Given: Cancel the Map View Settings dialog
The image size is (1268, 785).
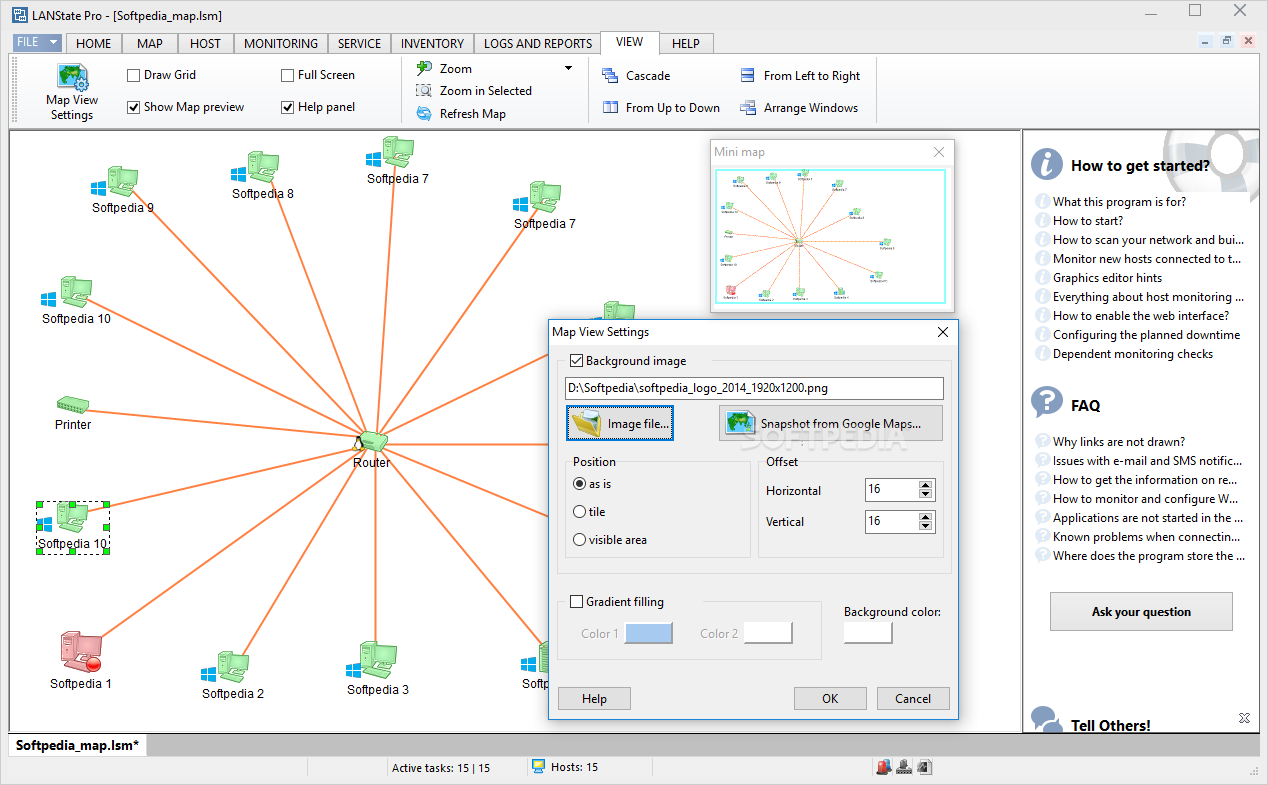Looking at the screenshot, I should 913,699.
